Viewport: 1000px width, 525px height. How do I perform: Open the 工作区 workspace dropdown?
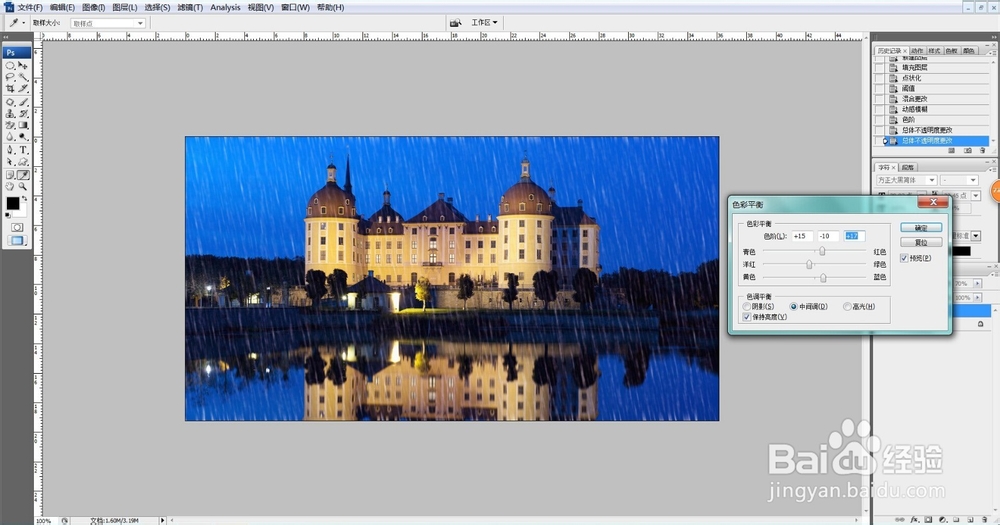click(x=484, y=22)
